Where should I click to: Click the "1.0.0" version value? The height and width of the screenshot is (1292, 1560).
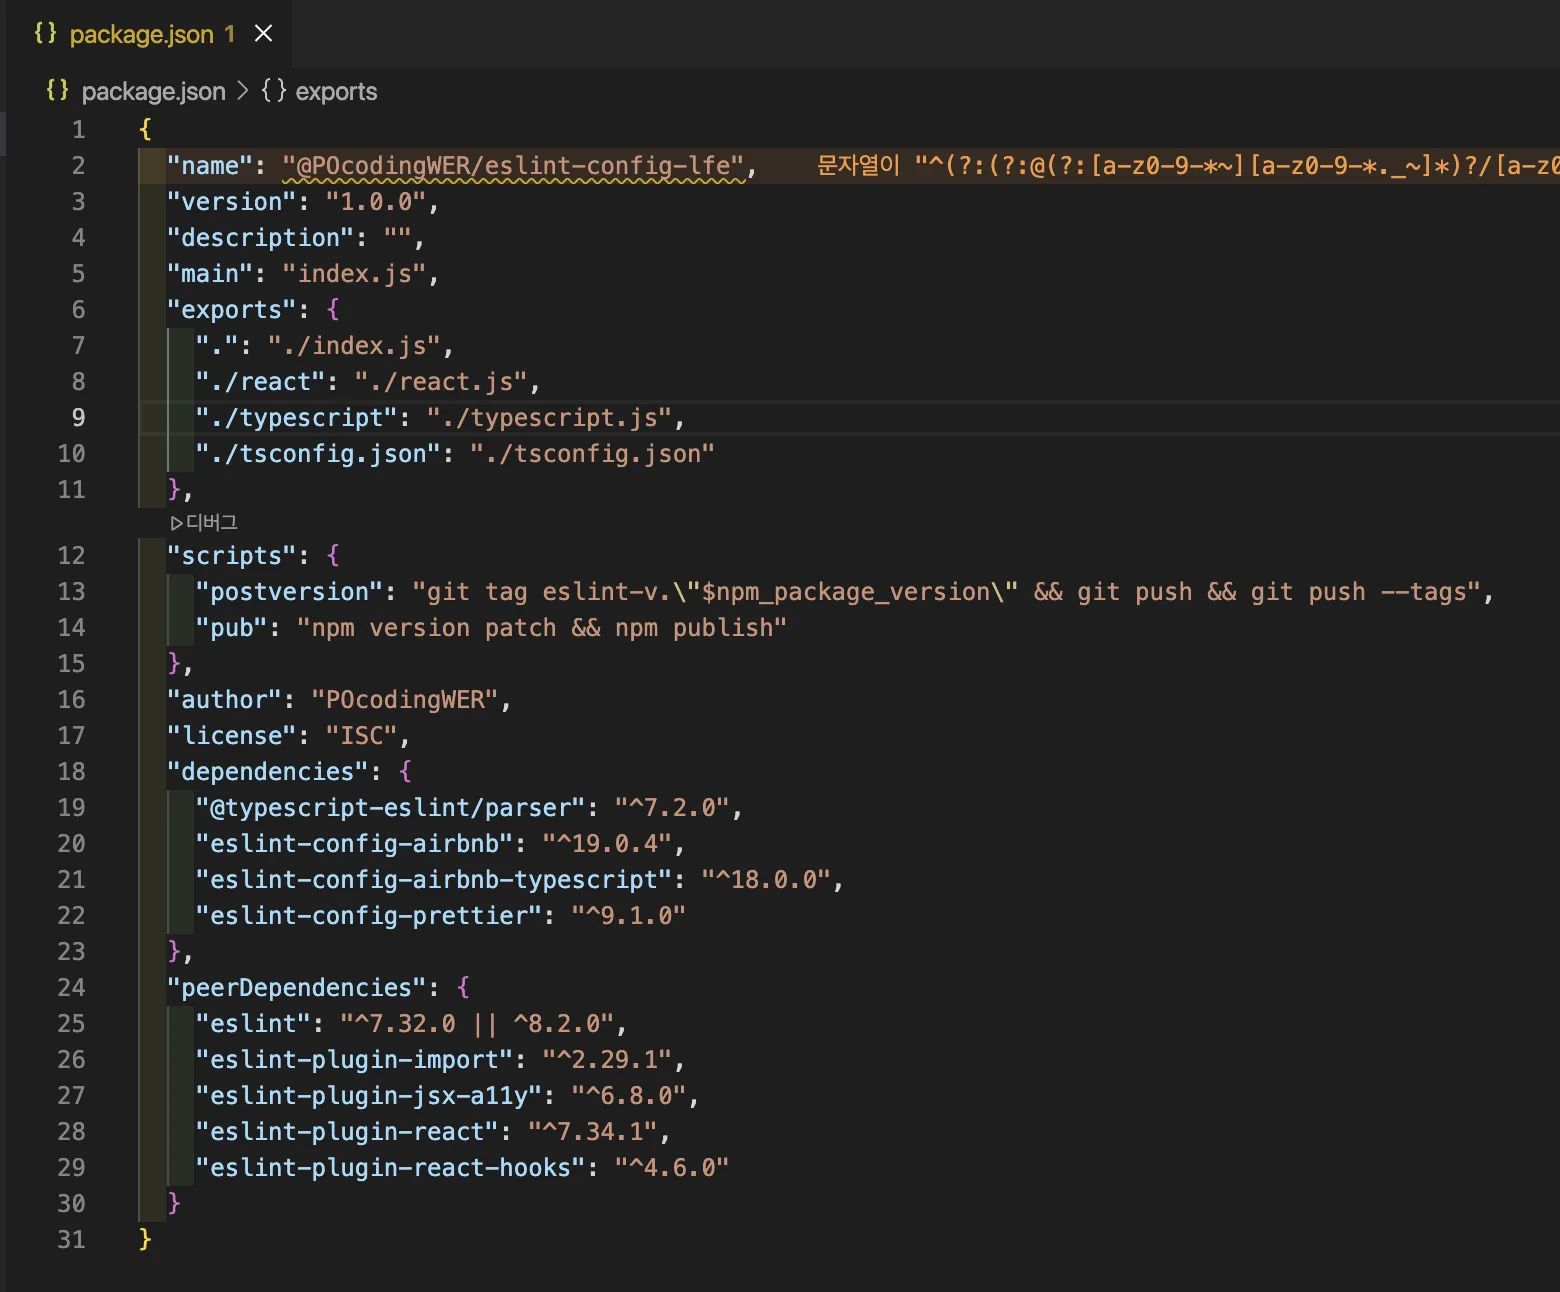[x=377, y=201]
